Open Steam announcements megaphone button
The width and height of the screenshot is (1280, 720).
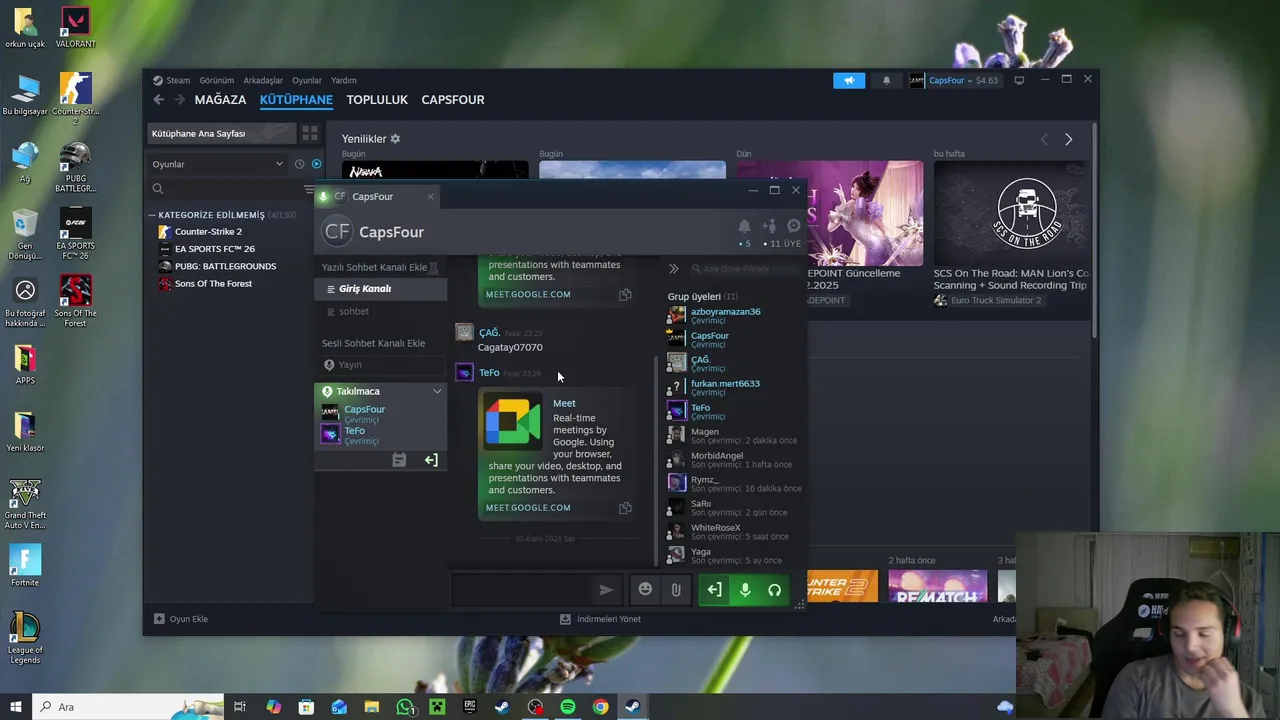(849, 80)
